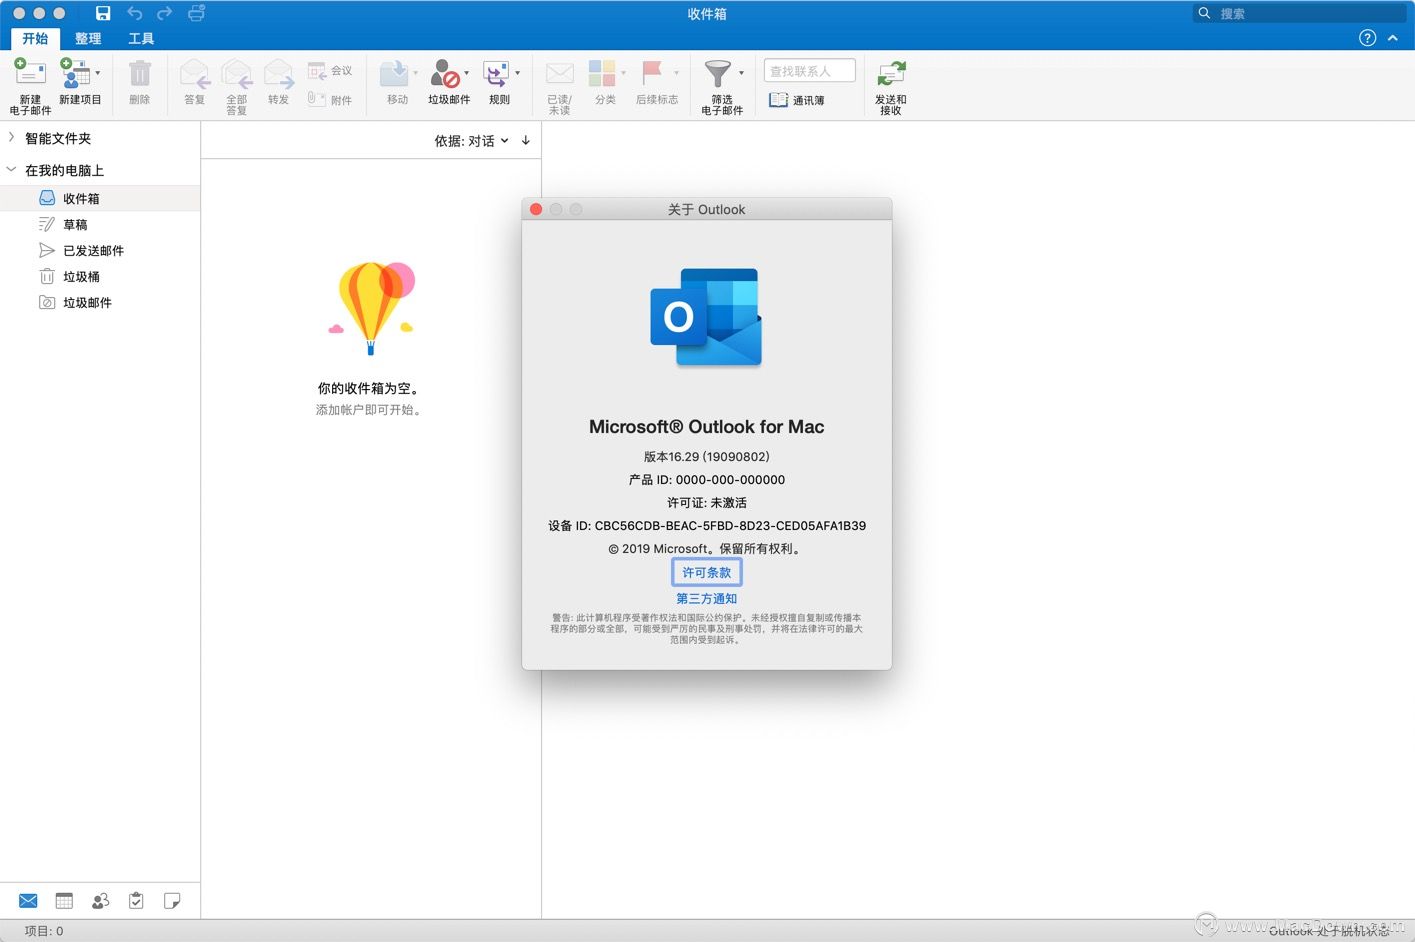Switch to Tasks view in bottom navigation
The height and width of the screenshot is (942, 1415).
[136, 901]
